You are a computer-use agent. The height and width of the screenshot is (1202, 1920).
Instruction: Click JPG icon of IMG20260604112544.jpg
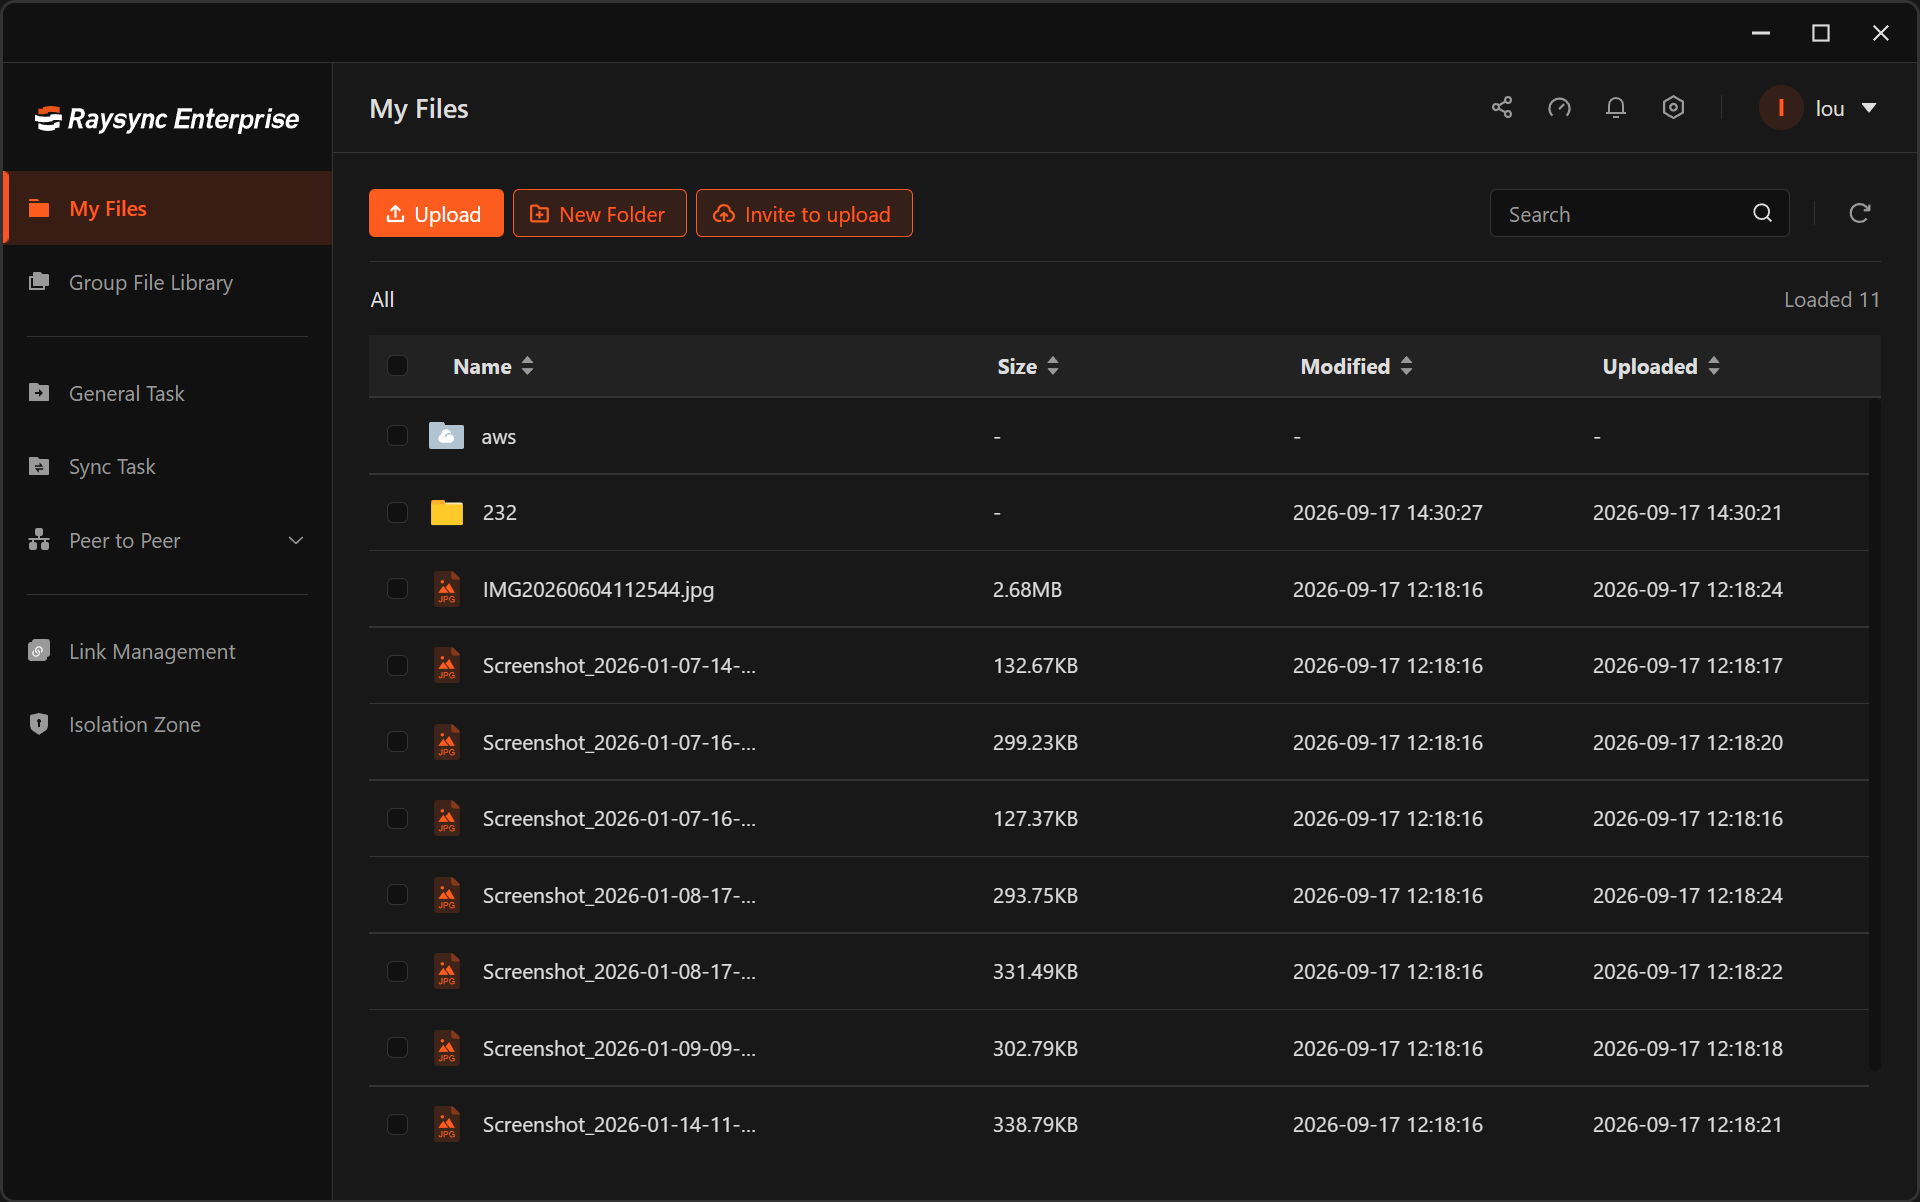pyautogui.click(x=447, y=589)
